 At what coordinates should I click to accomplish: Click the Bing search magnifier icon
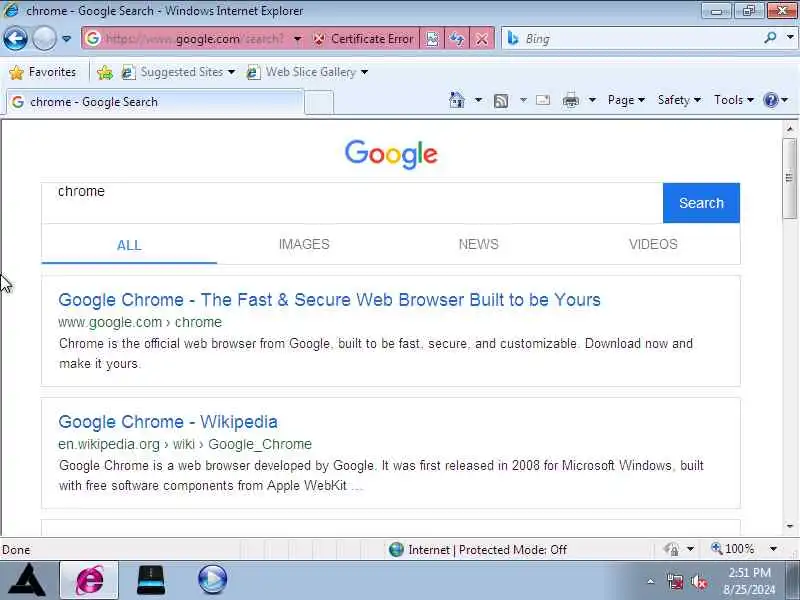tap(770, 37)
